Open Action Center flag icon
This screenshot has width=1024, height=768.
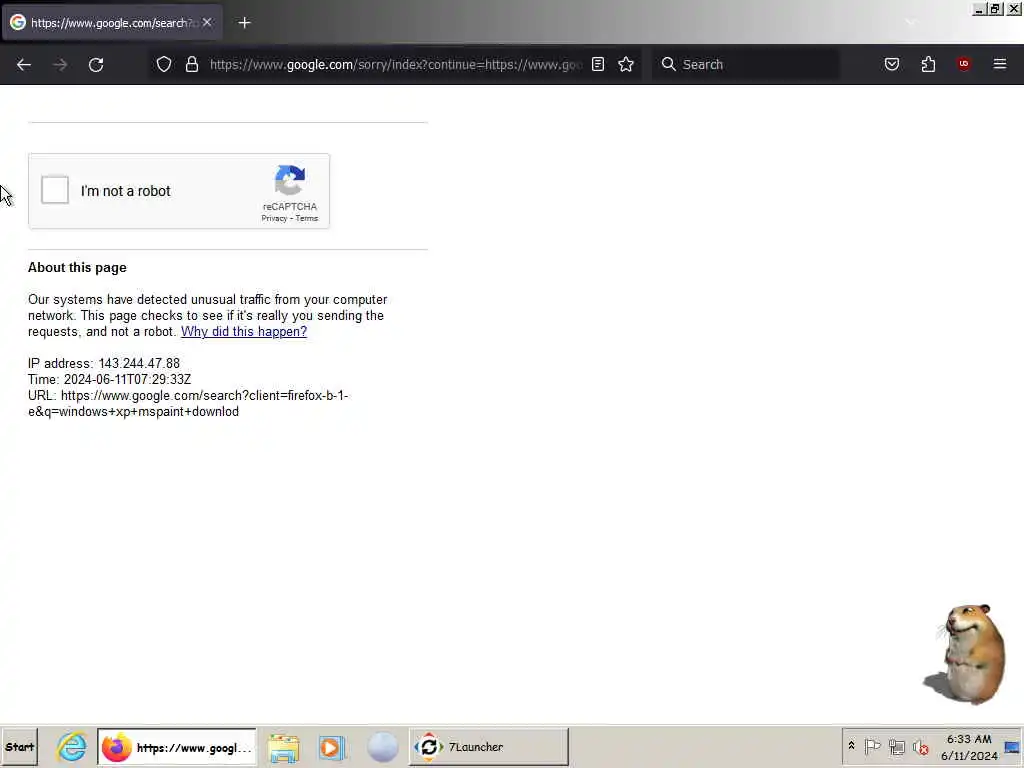[x=872, y=746]
